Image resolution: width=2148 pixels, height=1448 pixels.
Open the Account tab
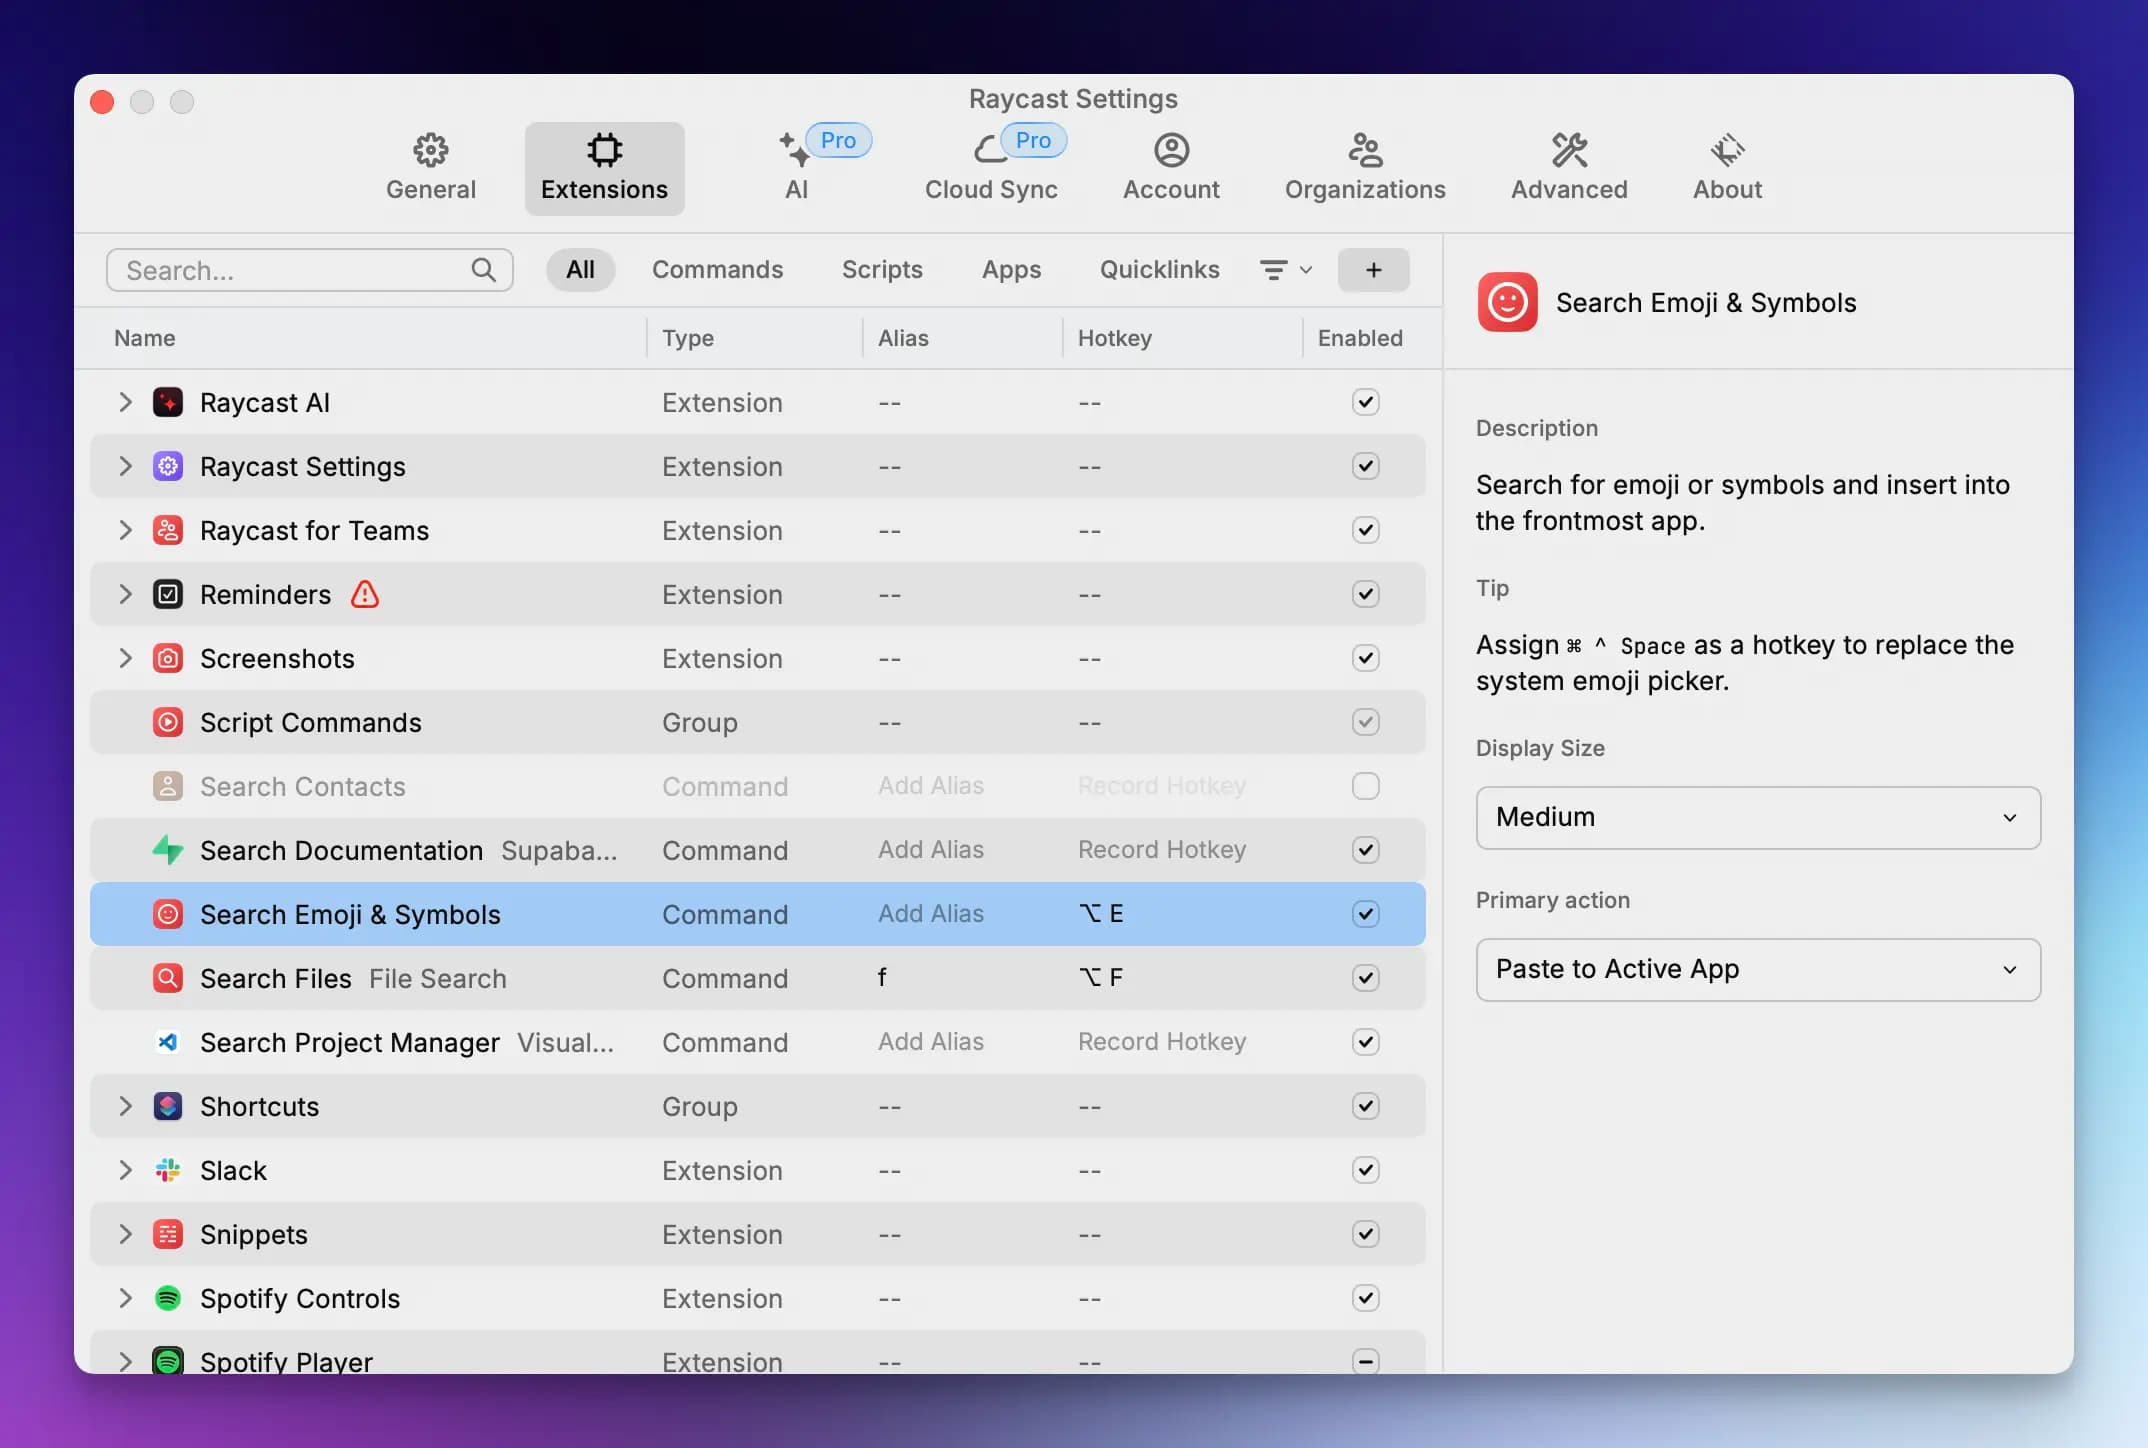tap(1171, 168)
